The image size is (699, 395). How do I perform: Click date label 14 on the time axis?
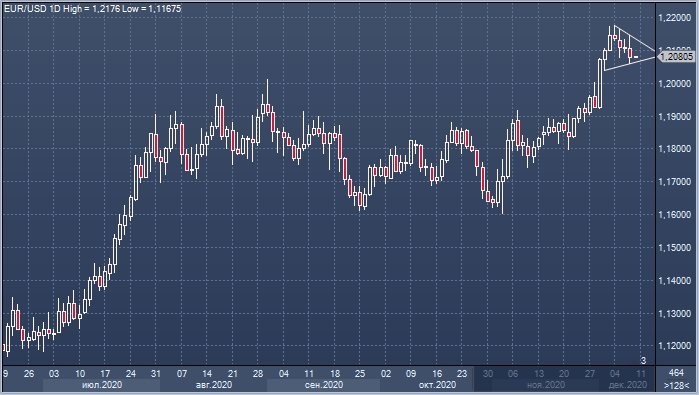(207, 374)
